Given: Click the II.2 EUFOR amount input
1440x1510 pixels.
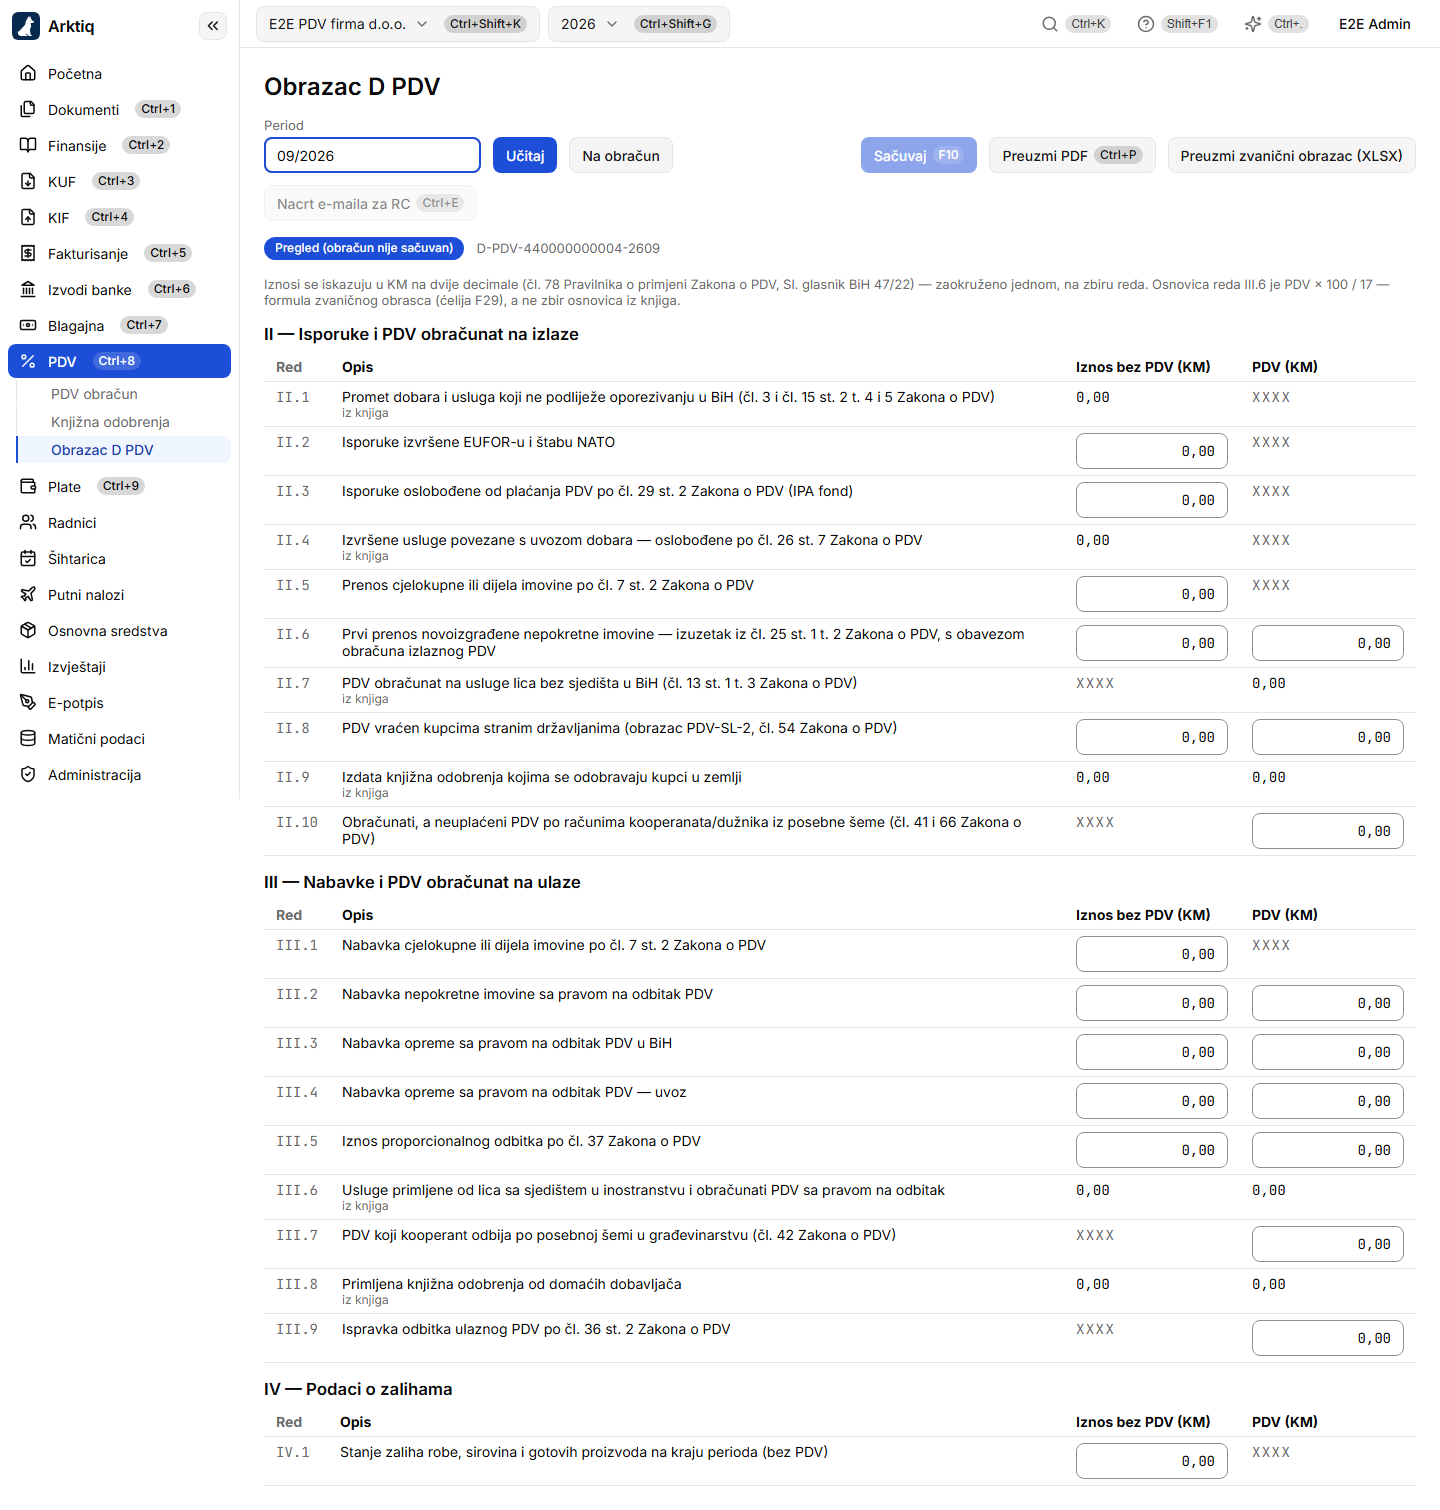Looking at the screenshot, I should (1152, 451).
